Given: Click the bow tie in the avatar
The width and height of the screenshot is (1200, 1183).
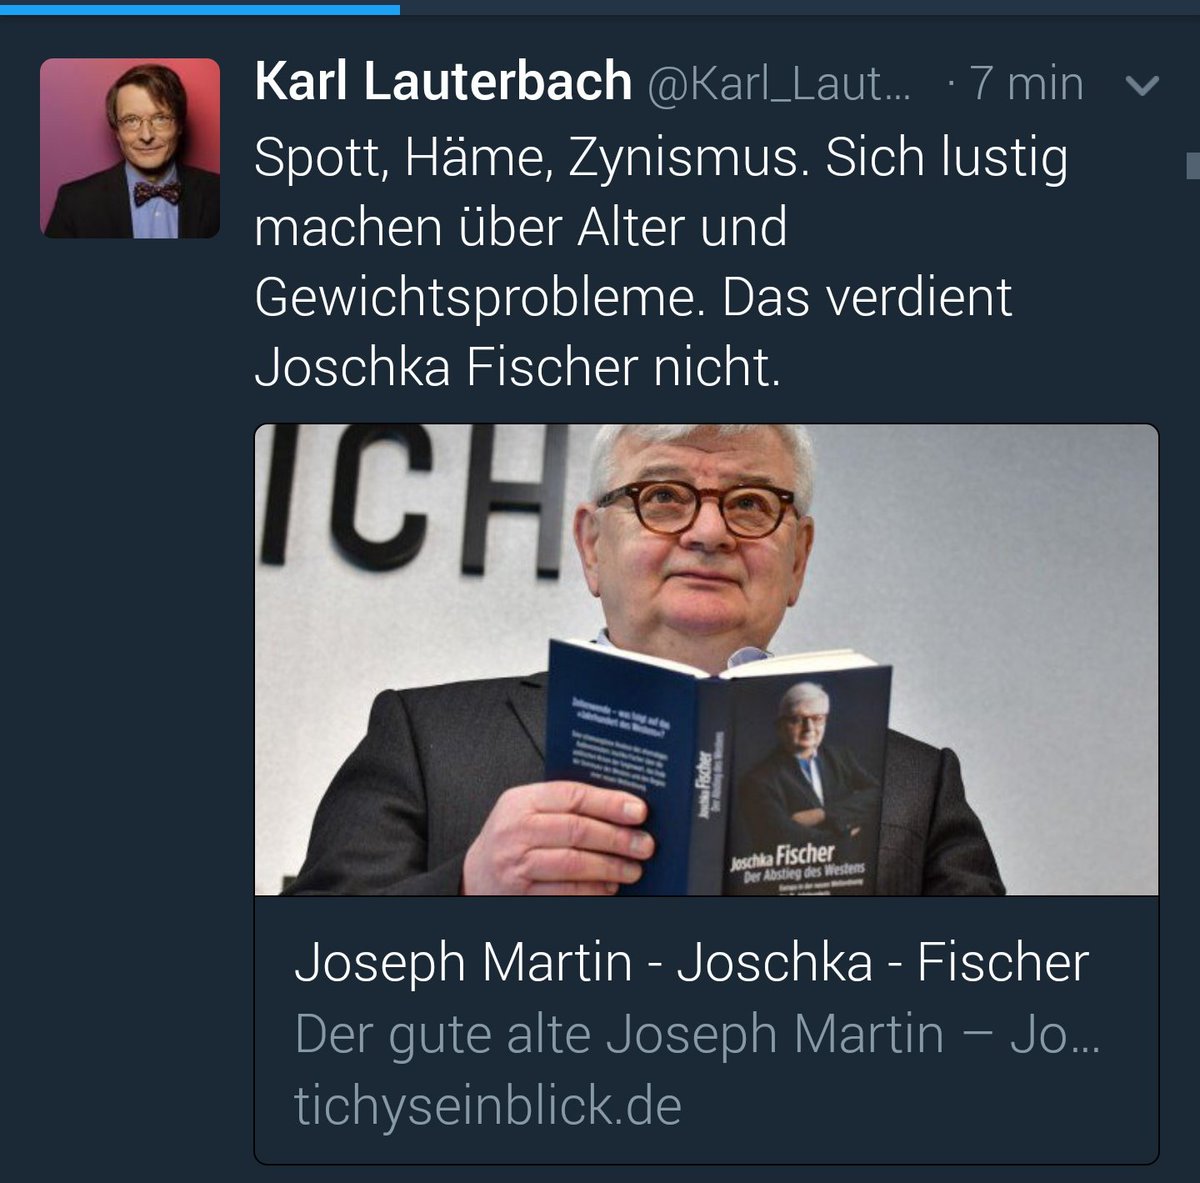Looking at the screenshot, I should [x=156, y=193].
